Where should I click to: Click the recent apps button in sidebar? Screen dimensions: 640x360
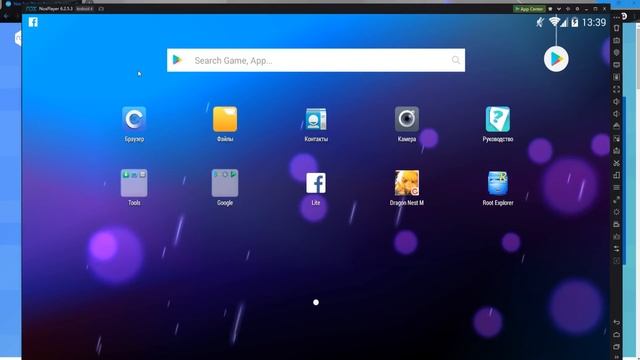616,347
